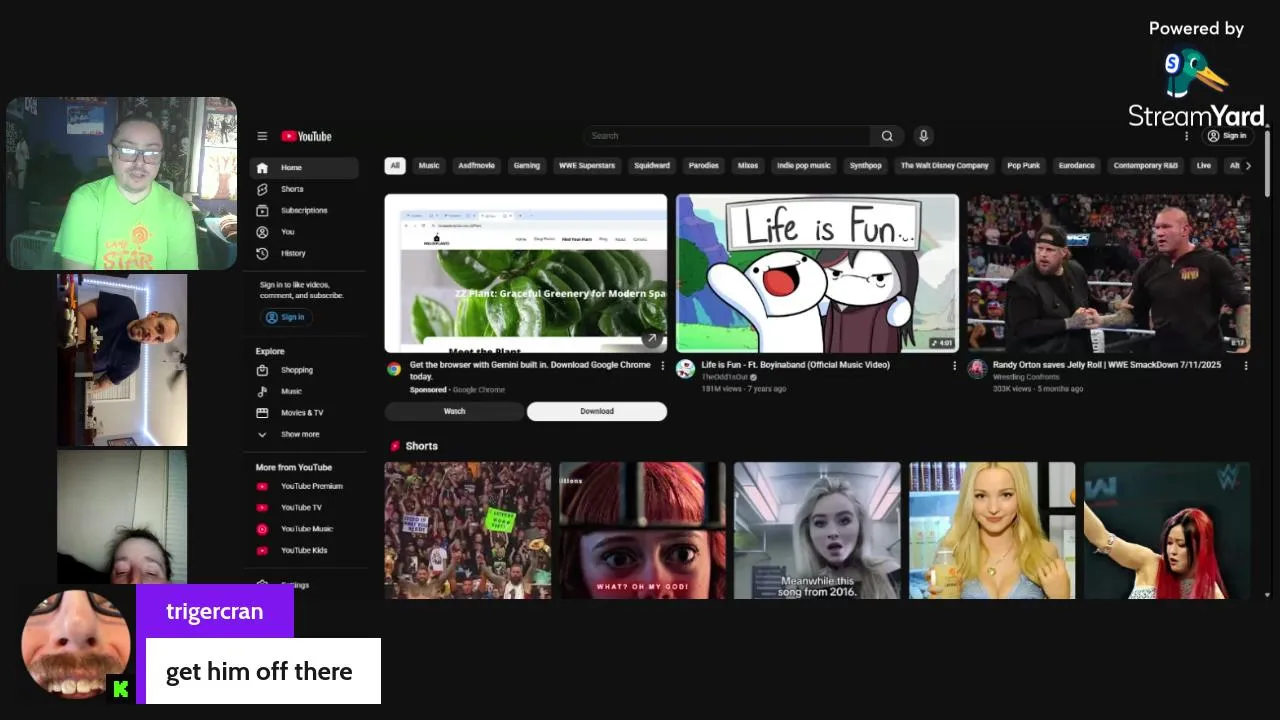Select the Gaming category chip
The width and height of the screenshot is (1280, 720).
click(x=527, y=166)
